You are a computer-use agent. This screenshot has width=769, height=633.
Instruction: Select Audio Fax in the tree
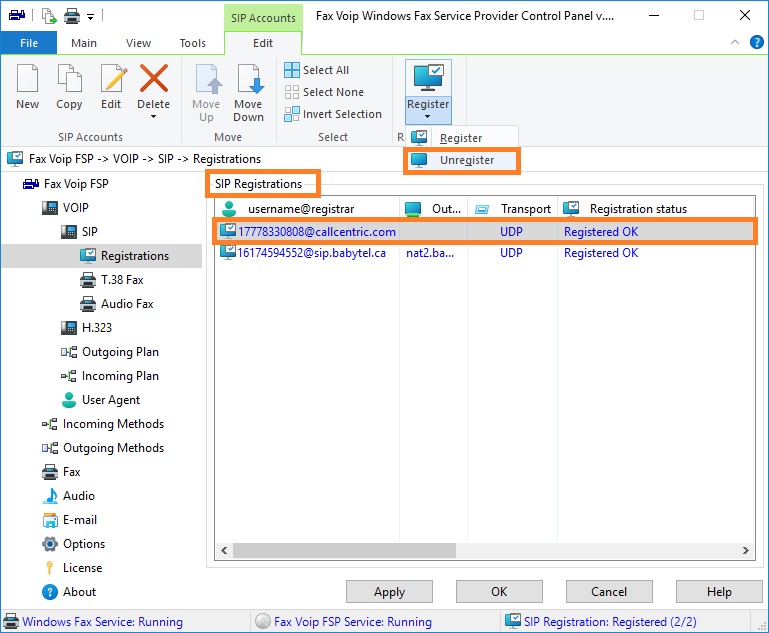point(117,304)
